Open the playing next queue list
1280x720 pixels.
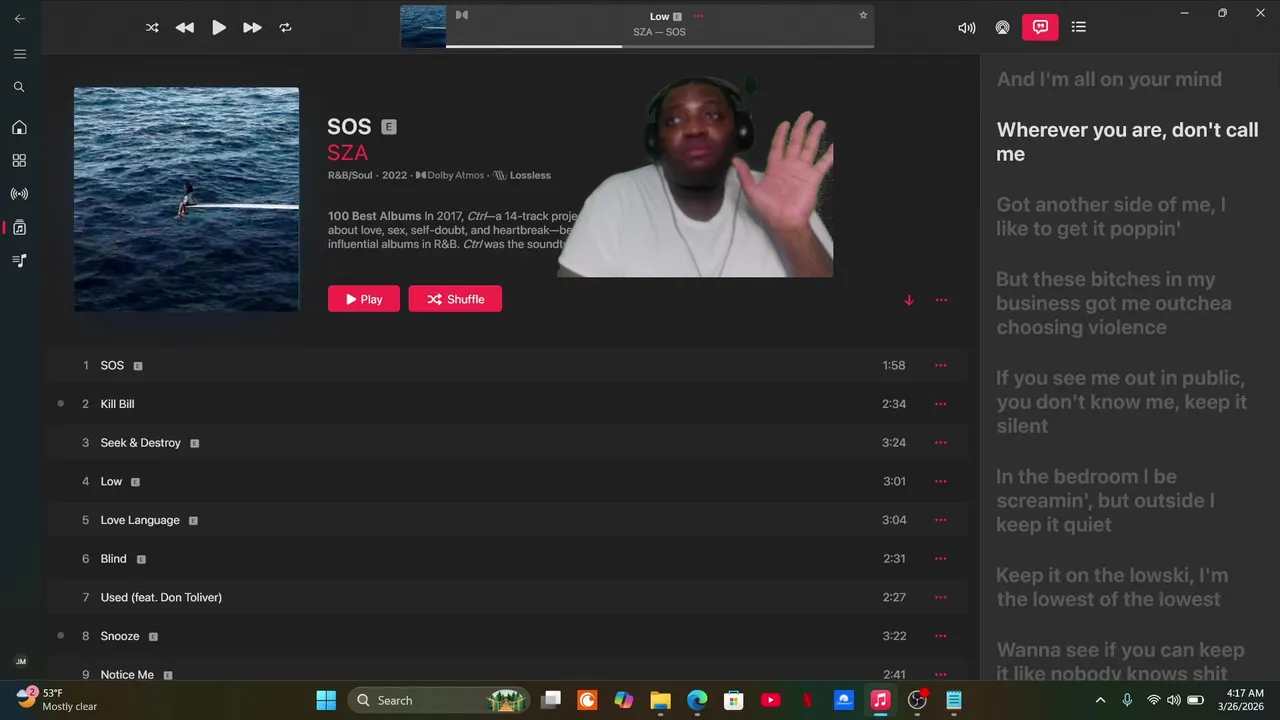(1078, 27)
